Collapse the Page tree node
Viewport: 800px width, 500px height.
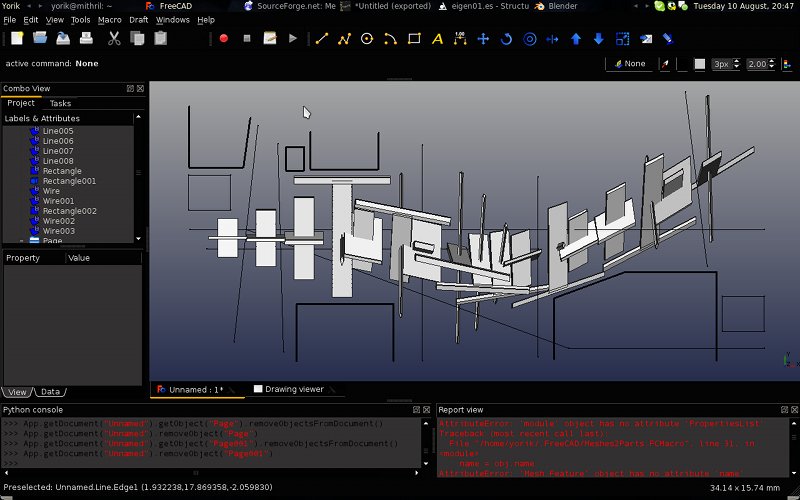21,240
